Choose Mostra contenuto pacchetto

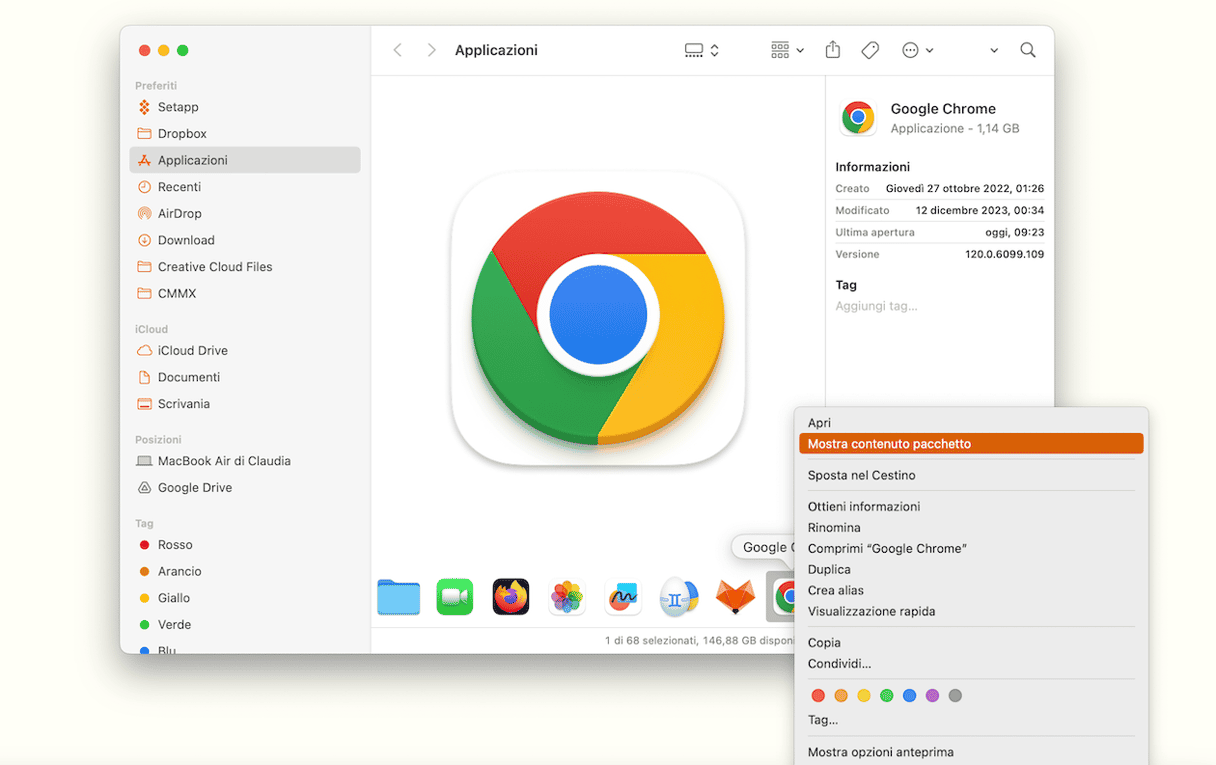pyautogui.click(x=971, y=444)
